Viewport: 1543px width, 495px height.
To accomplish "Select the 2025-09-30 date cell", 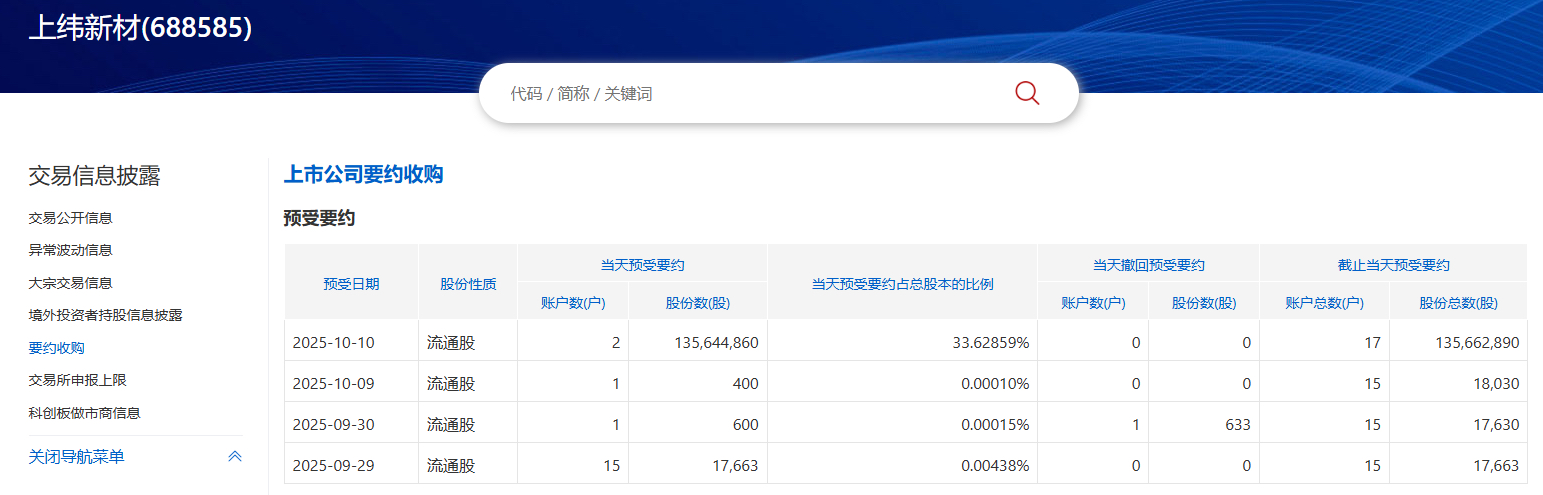I will [x=351, y=424].
